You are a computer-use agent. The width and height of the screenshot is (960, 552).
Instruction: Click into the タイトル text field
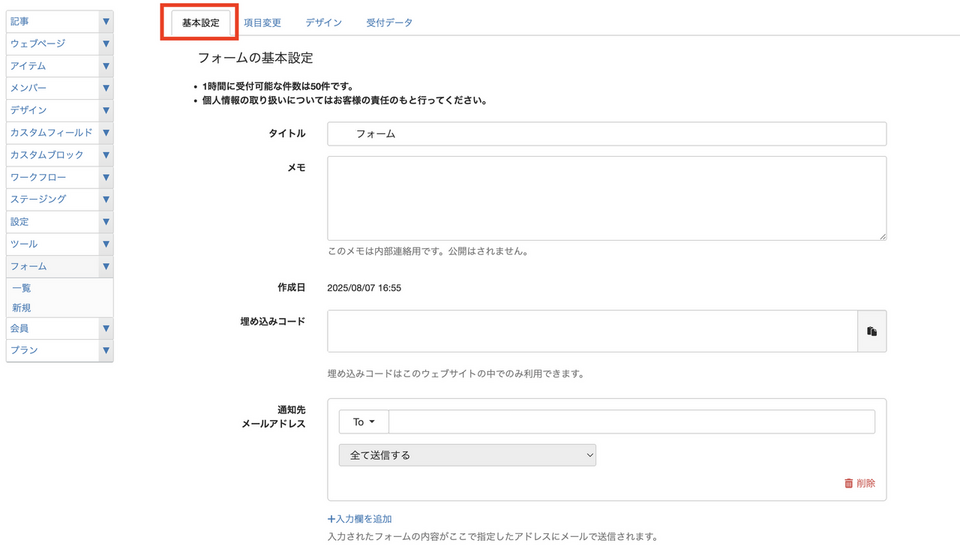[x=607, y=133]
